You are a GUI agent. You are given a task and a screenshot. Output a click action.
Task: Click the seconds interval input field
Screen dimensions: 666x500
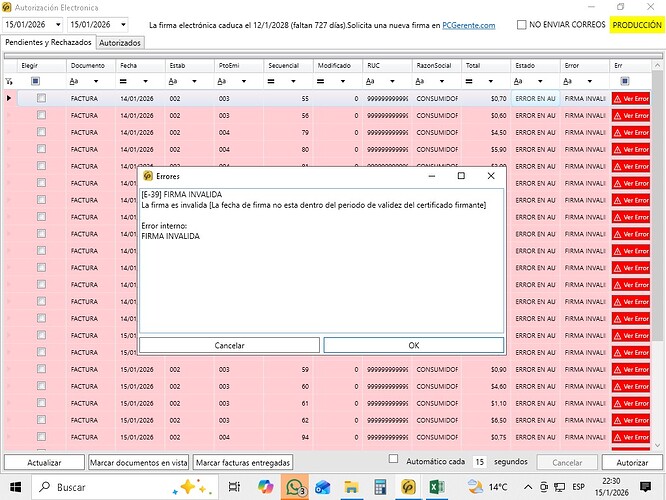(x=481, y=462)
